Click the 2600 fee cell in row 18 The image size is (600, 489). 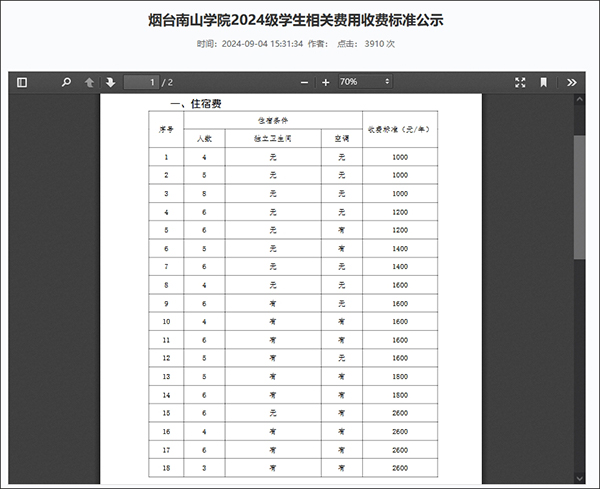(400, 468)
